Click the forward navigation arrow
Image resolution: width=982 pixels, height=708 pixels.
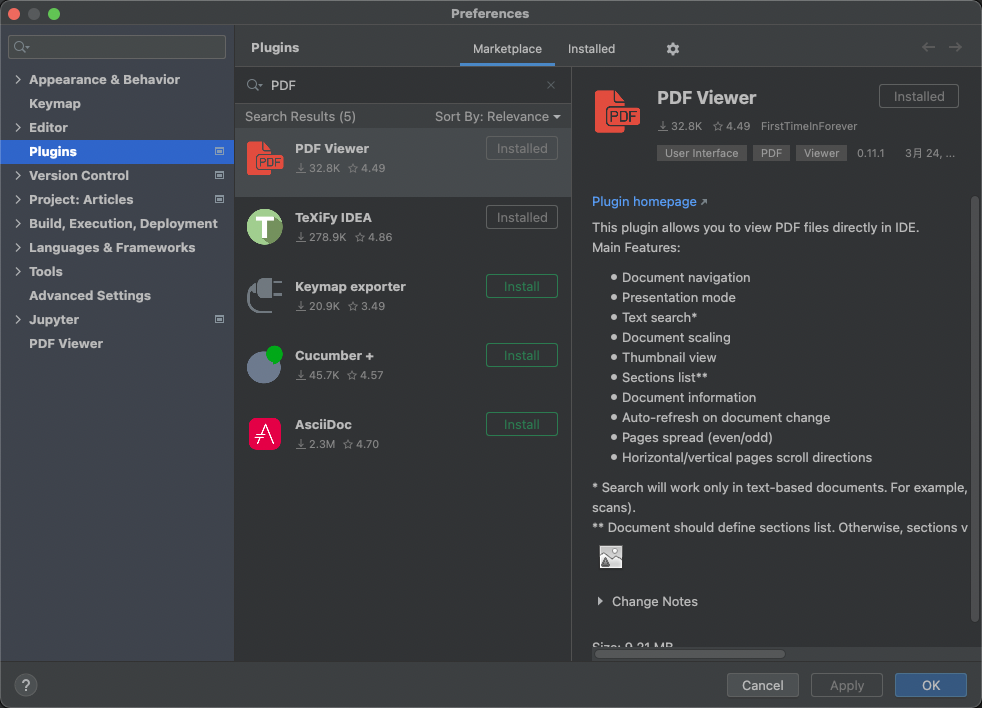pyautogui.click(x=955, y=46)
